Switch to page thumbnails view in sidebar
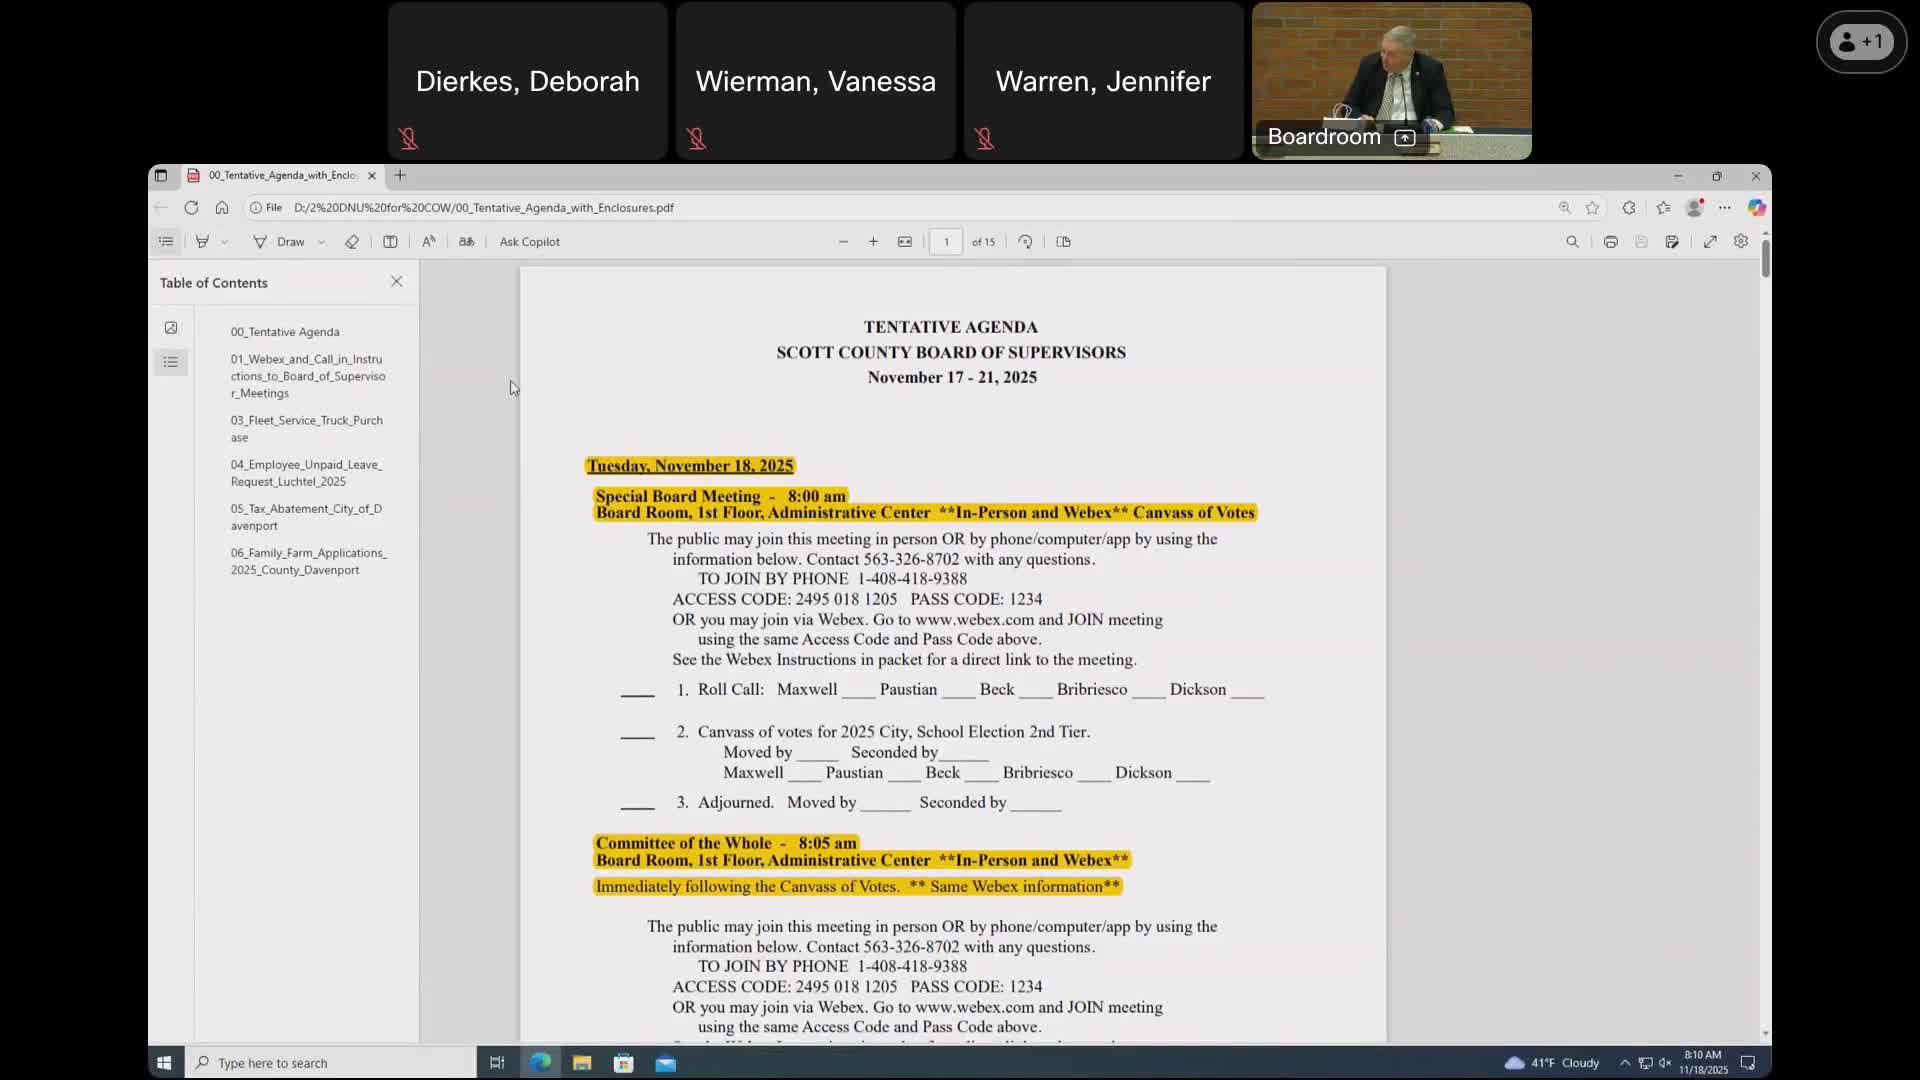The width and height of the screenshot is (1920, 1080). coord(171,327)
